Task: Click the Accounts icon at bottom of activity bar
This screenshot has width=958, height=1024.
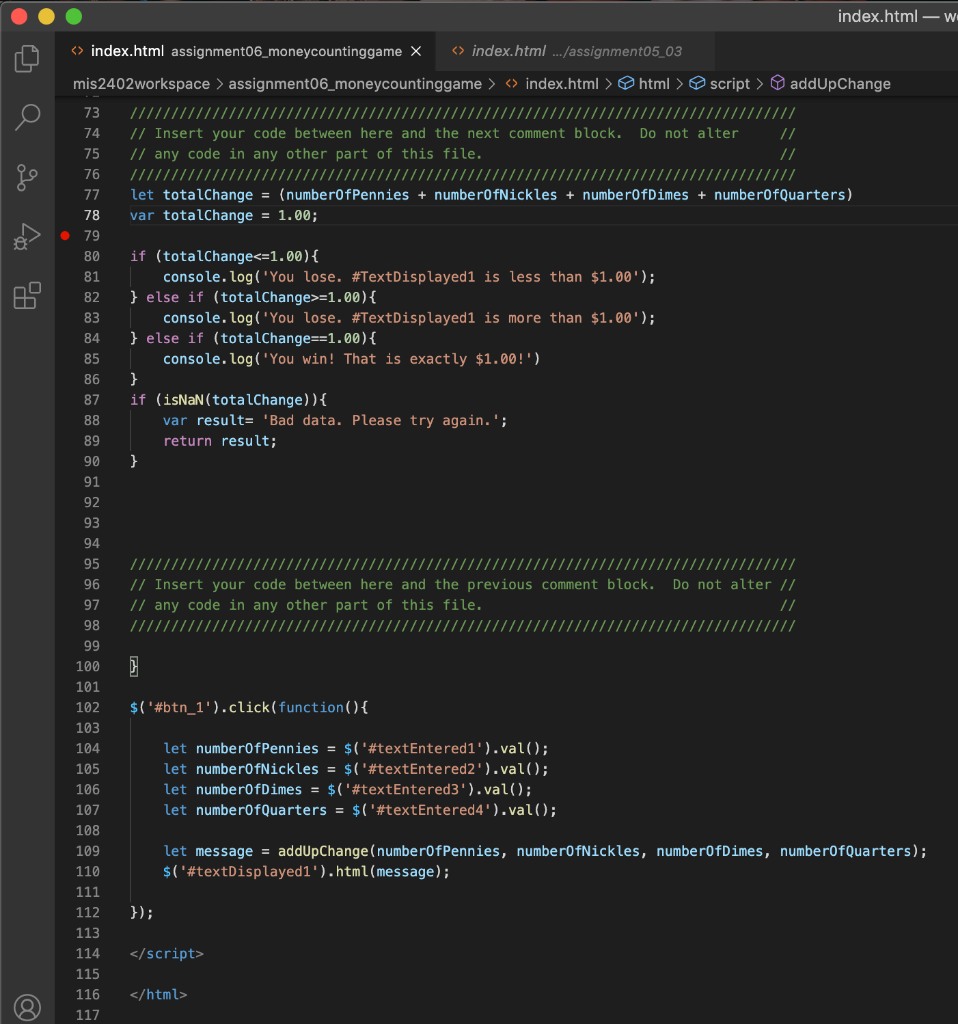Action: pos(27,1007)
